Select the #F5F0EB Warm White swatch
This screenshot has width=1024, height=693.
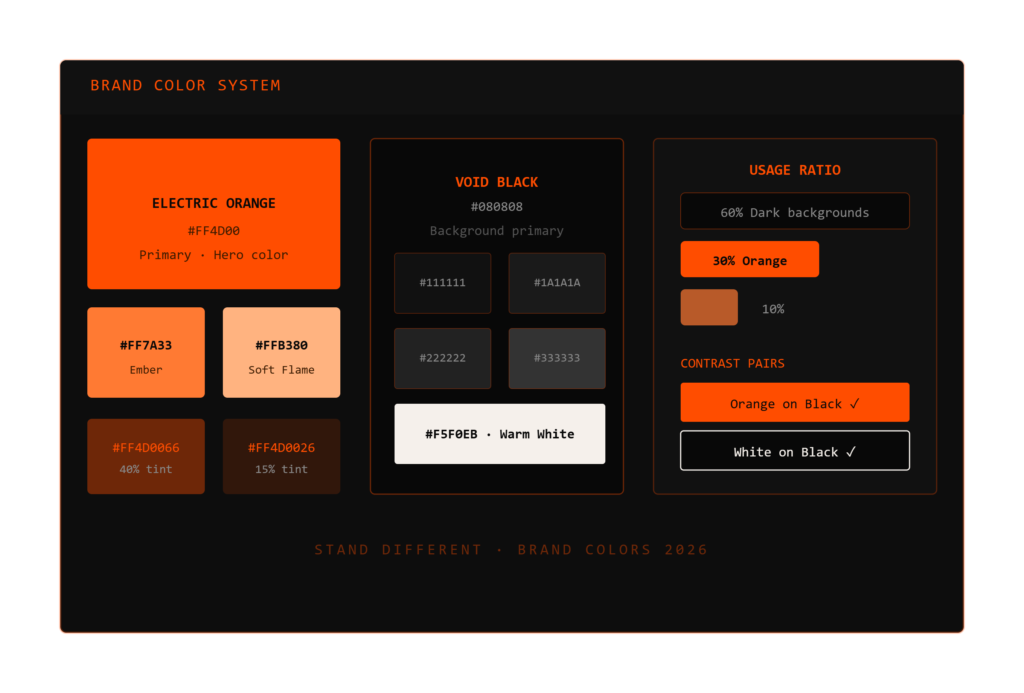(x=500, y=434)
